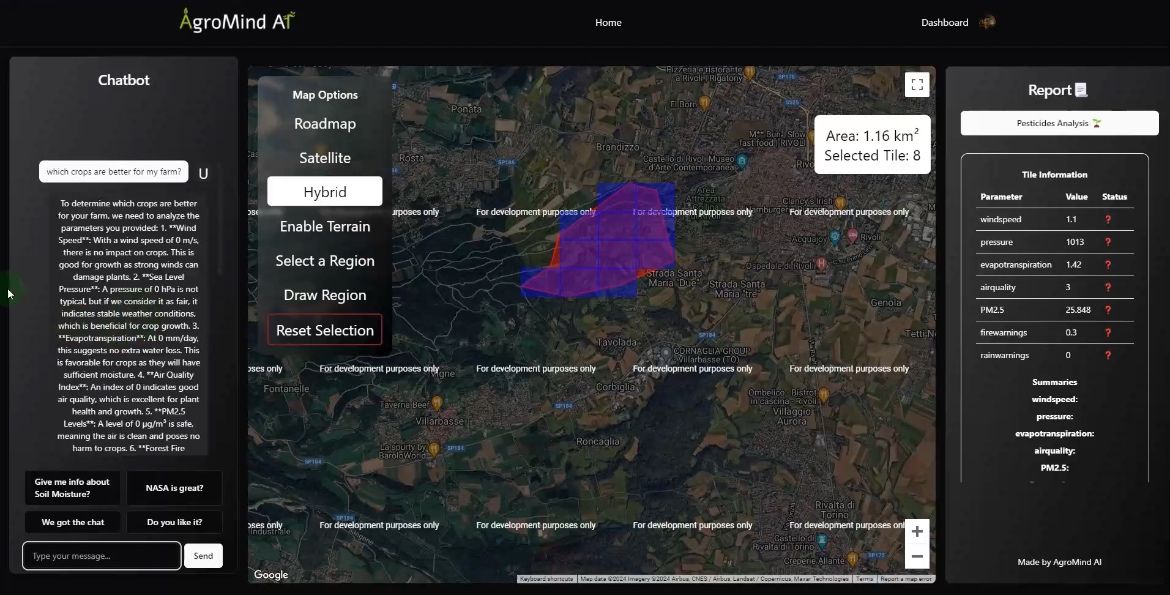This screenshot has height=595, width=1170.
Task: Switch map to Roadmap view
Action: pos(325,124)
